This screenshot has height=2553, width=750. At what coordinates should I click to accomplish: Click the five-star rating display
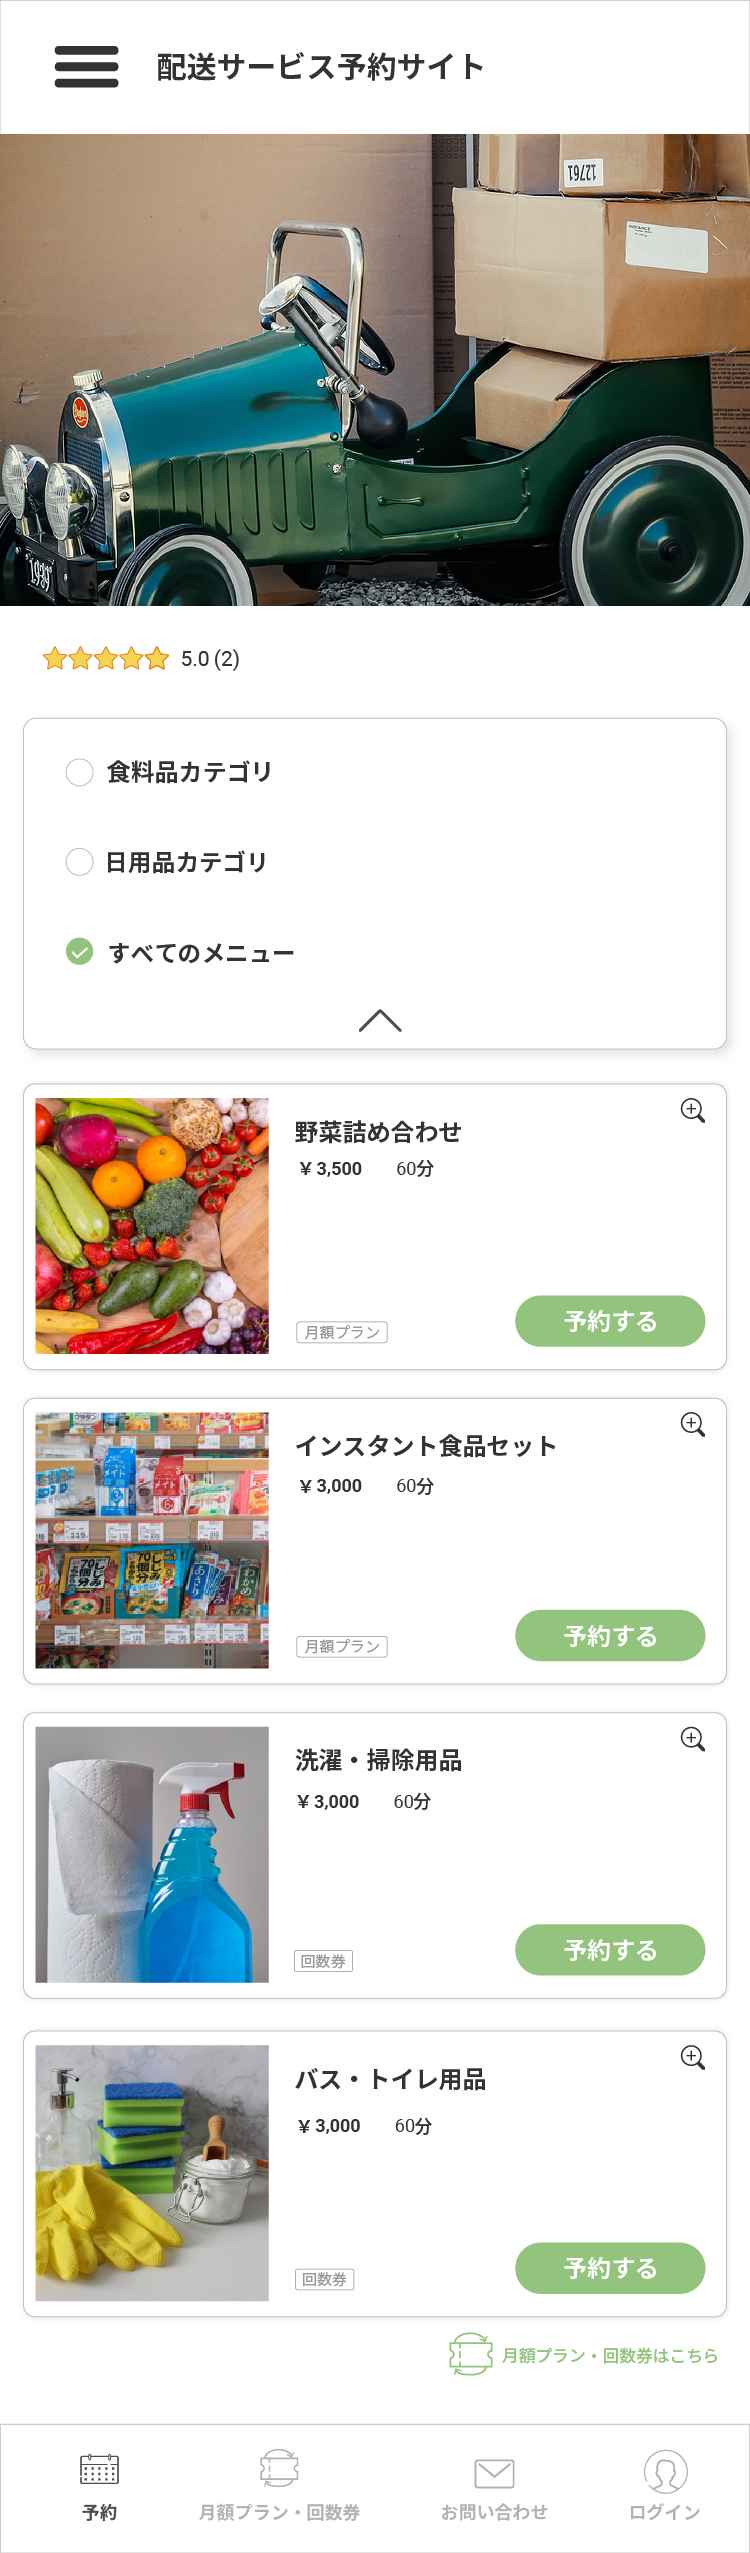point(105,659)
